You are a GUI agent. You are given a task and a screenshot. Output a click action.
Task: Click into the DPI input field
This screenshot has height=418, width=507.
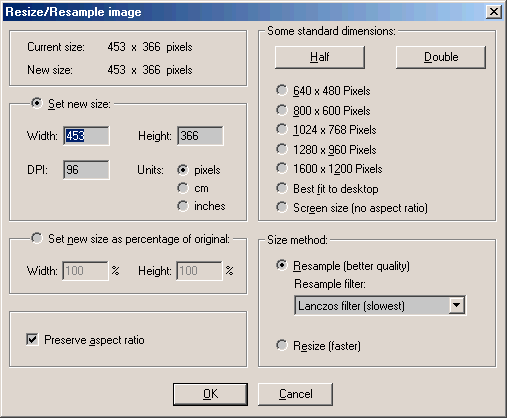click(x=86, y=170)
